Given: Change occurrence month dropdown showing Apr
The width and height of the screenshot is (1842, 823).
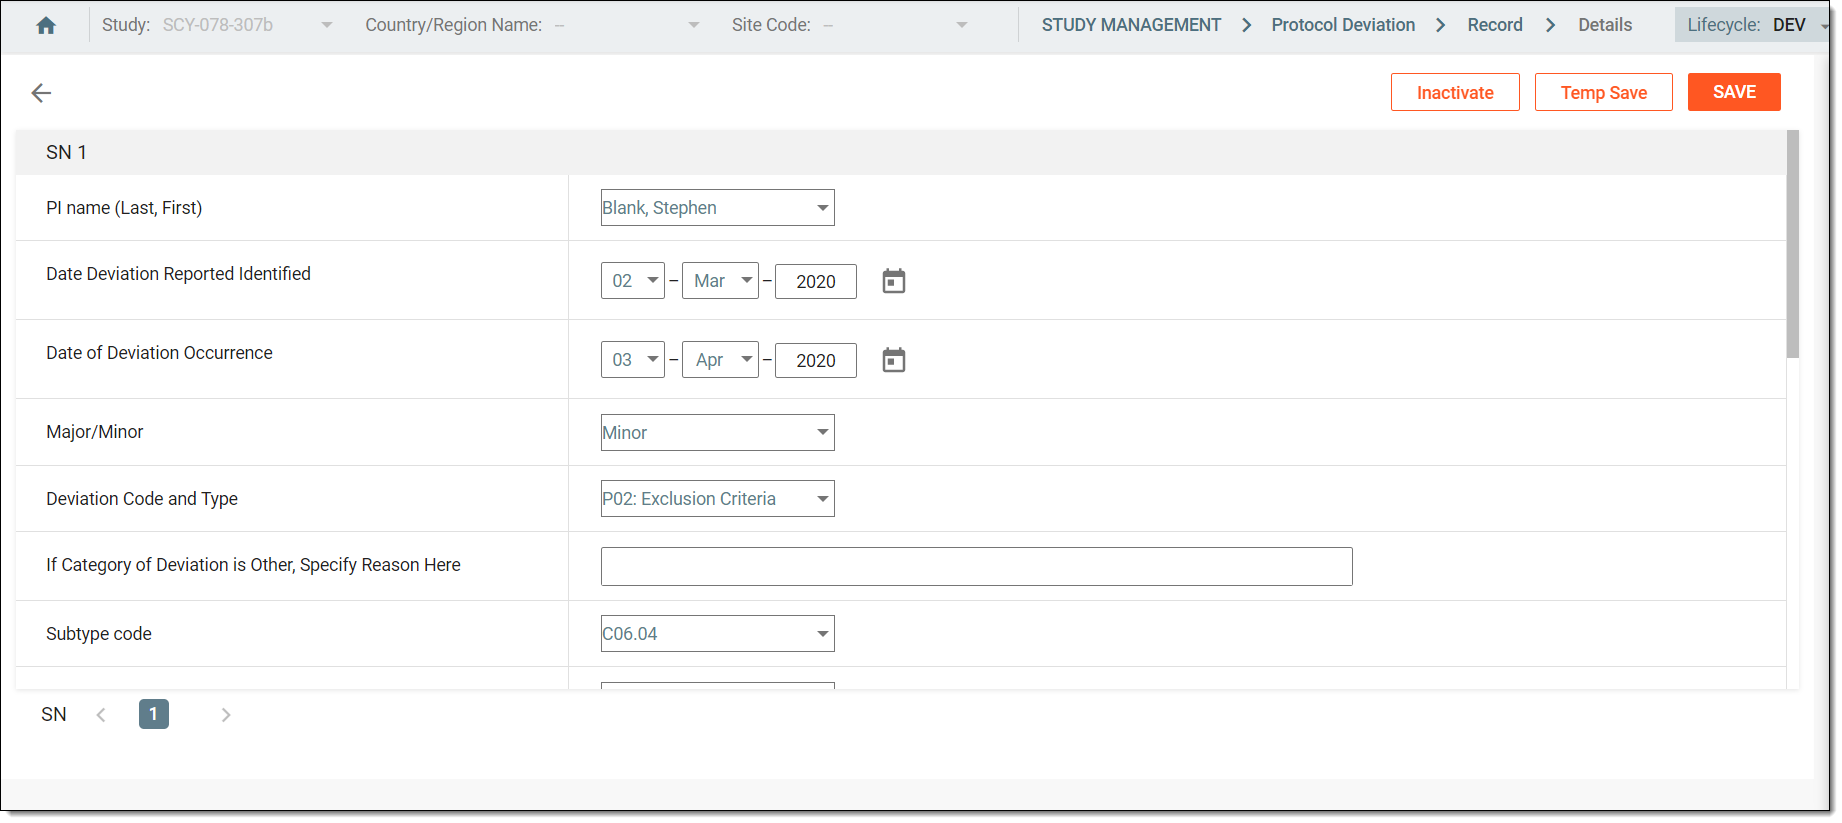Looking at the screenshot, I should [x=720, y=360].
